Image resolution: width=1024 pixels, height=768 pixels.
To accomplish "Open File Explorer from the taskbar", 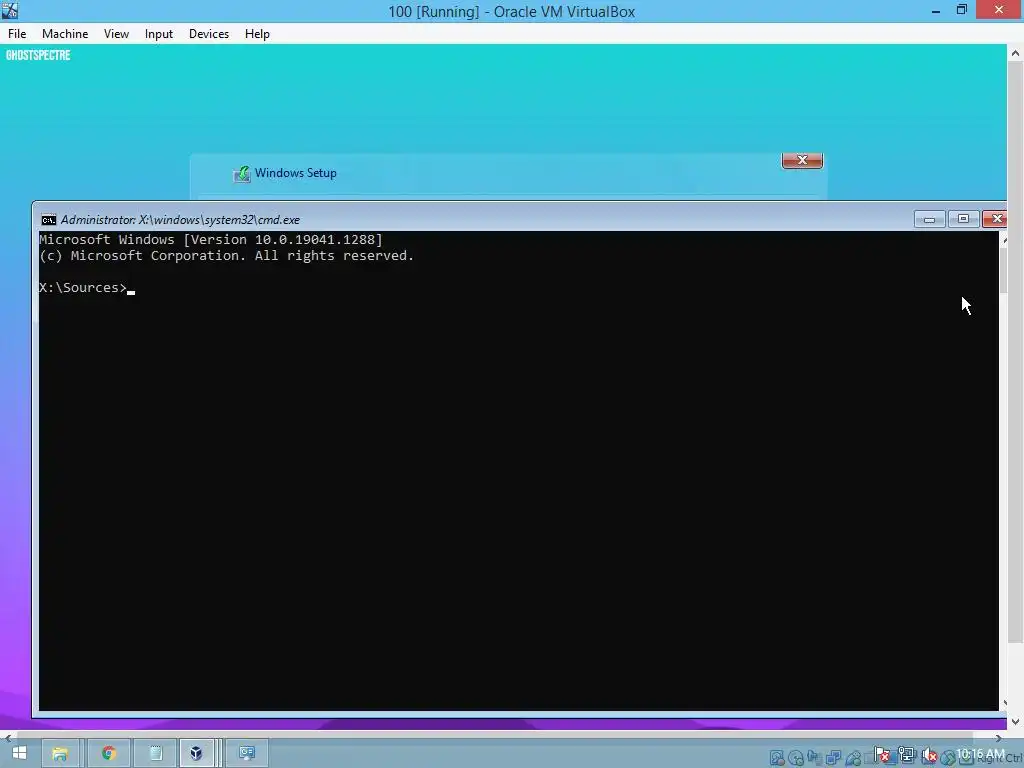I will (x=60, y=754).
